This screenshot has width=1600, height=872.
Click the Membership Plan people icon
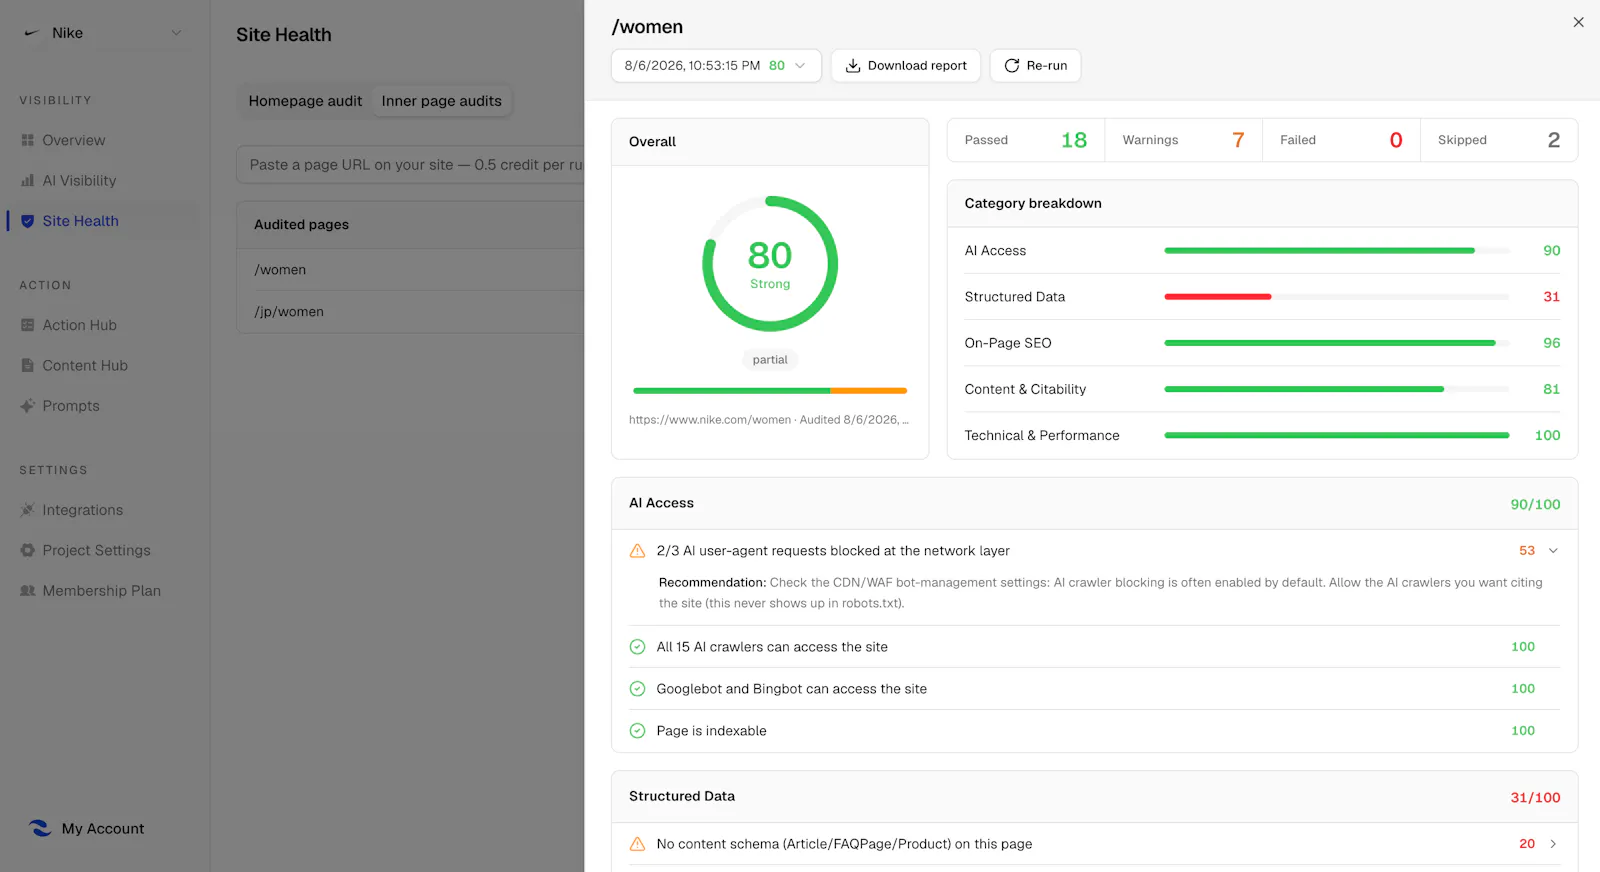(x=28, y=591)
